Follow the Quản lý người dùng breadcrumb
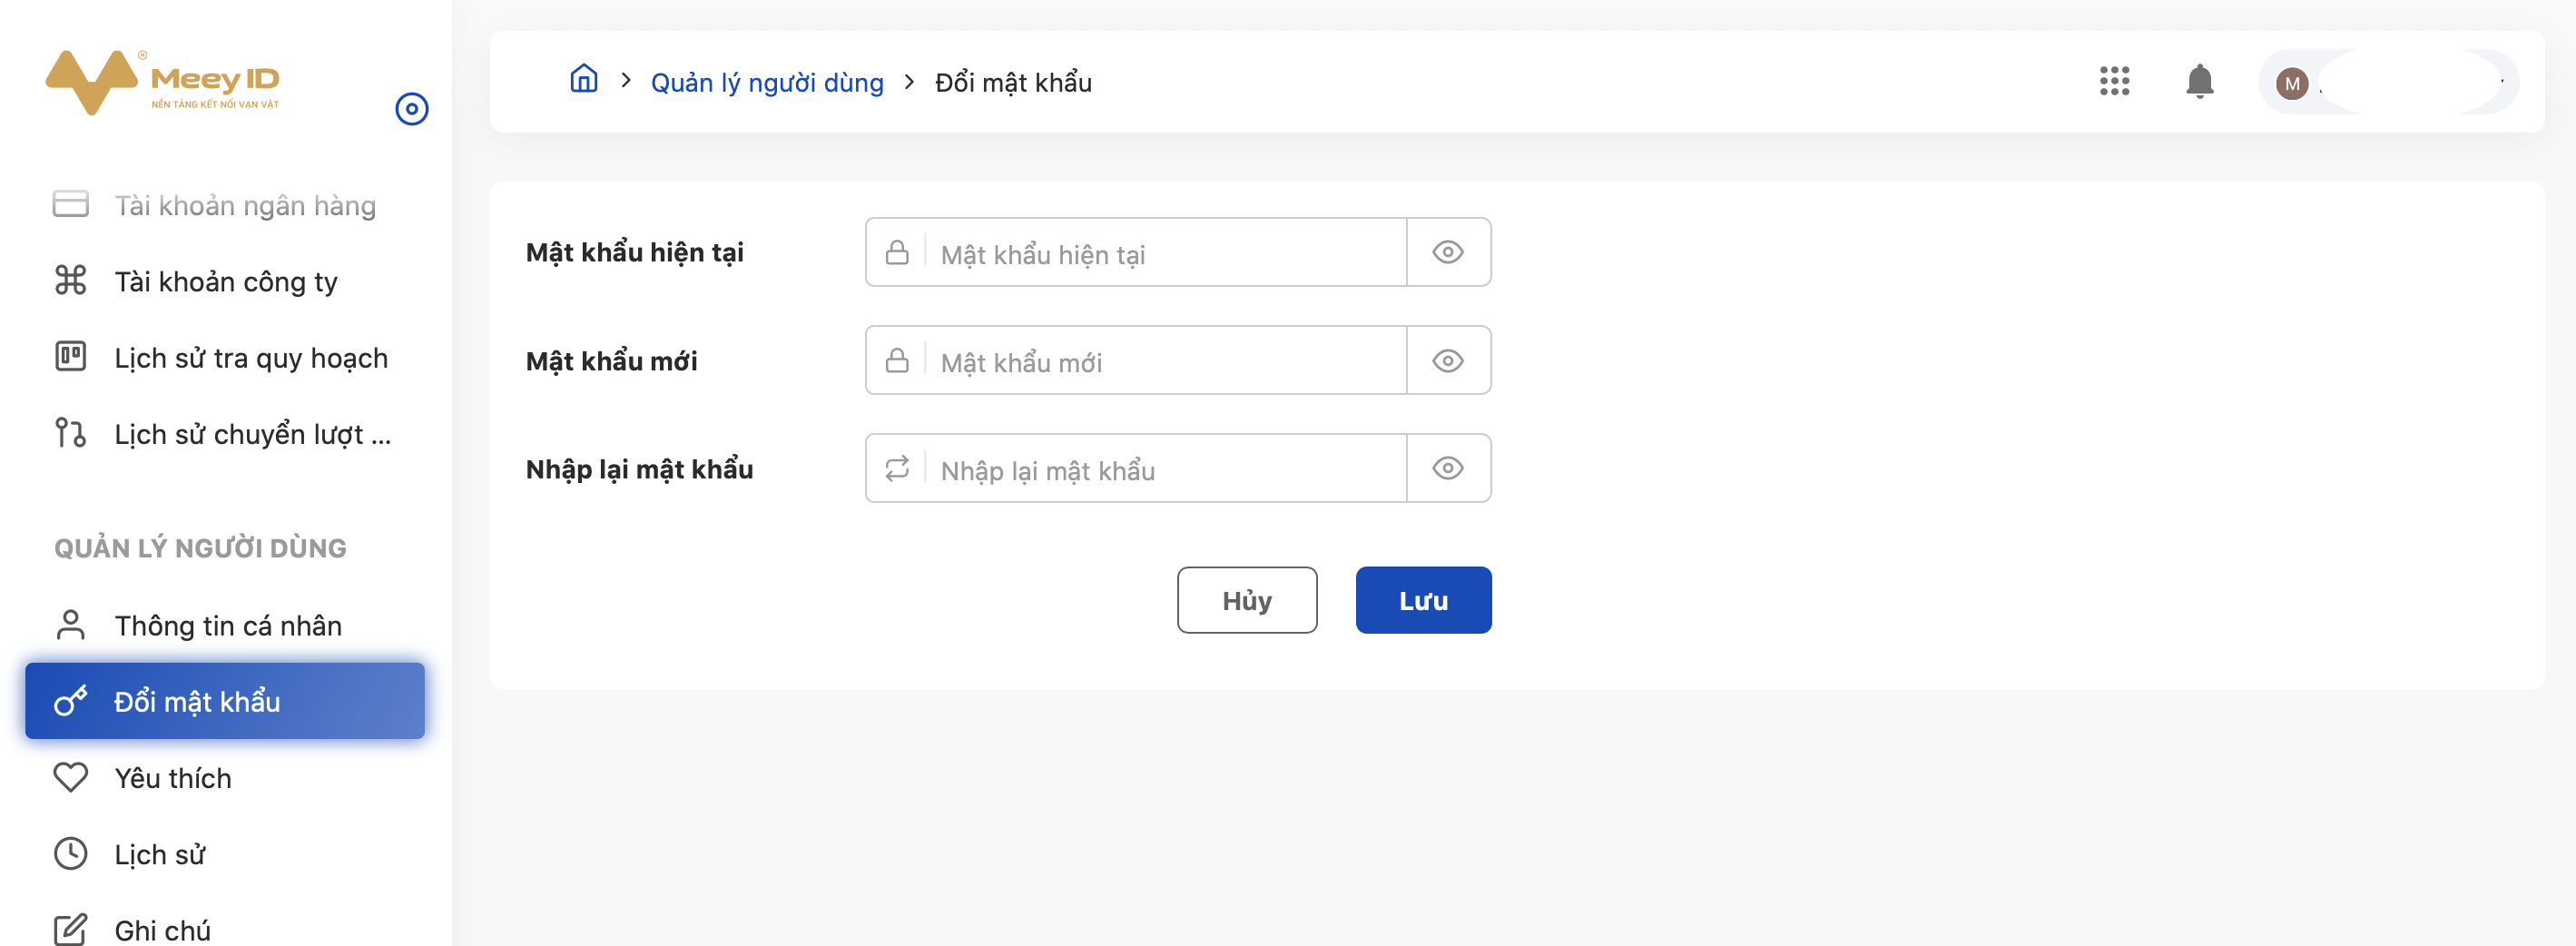 coord(766,82)
